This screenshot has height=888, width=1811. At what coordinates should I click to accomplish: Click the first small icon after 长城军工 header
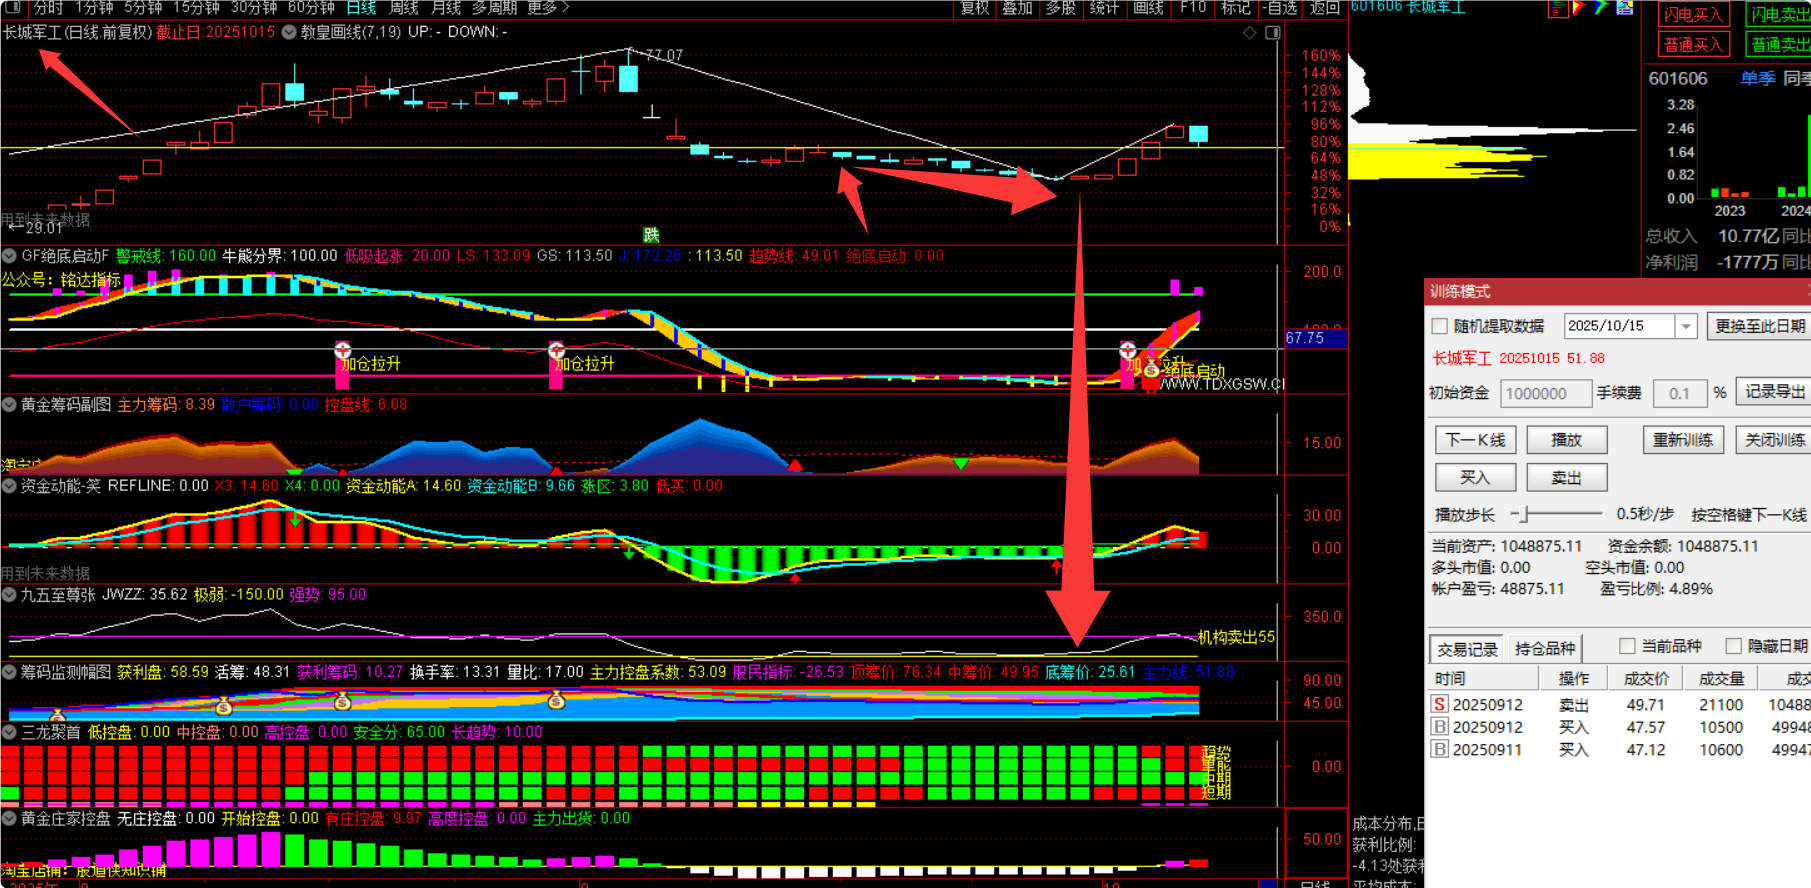(x=1557, y=8)
